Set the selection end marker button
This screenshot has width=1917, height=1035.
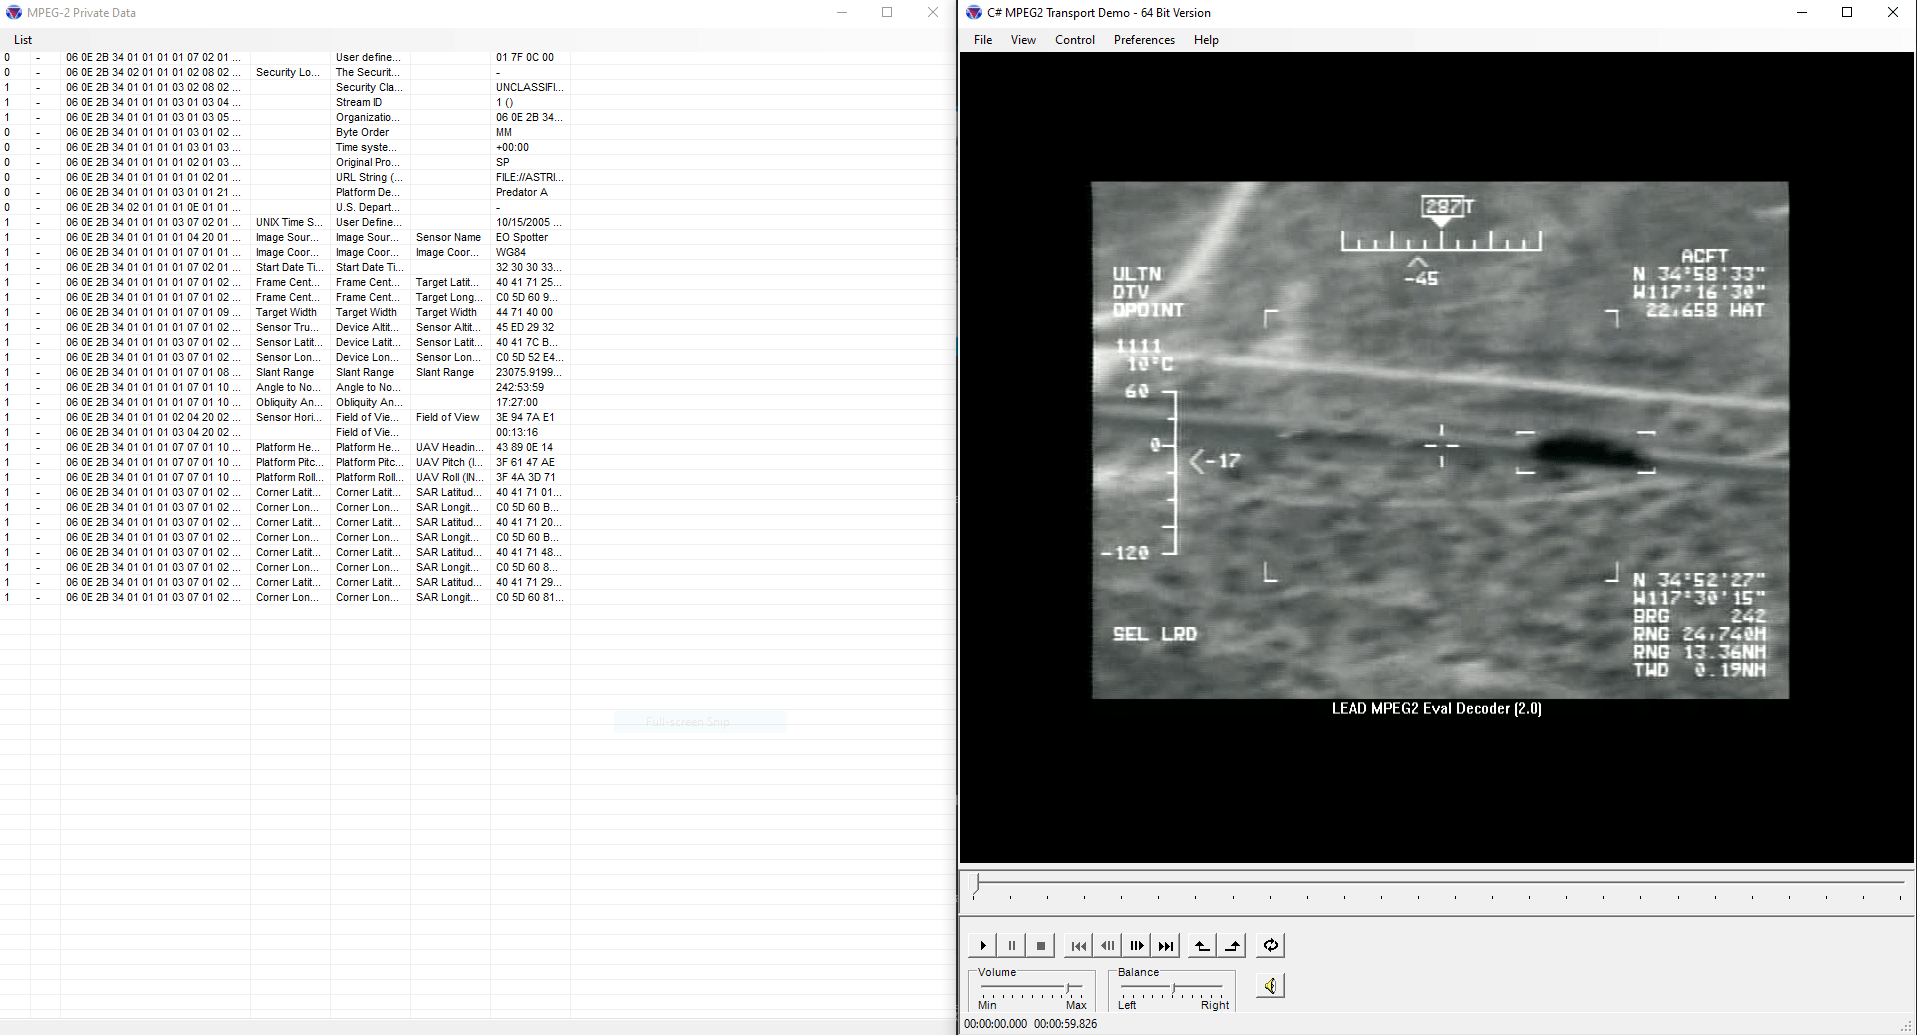click(1233, 945)
